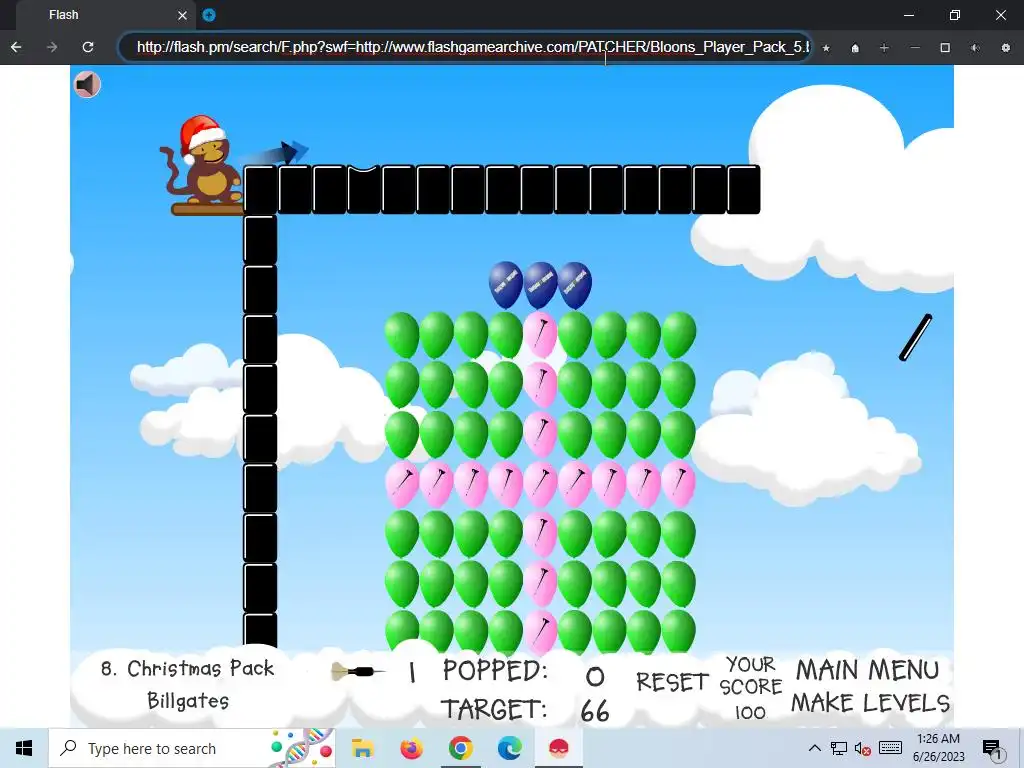The height and width of the screenshot is (768, 1024).
Task: Open Google Chrome from taskbar
Action: click(x=460, y=748)
